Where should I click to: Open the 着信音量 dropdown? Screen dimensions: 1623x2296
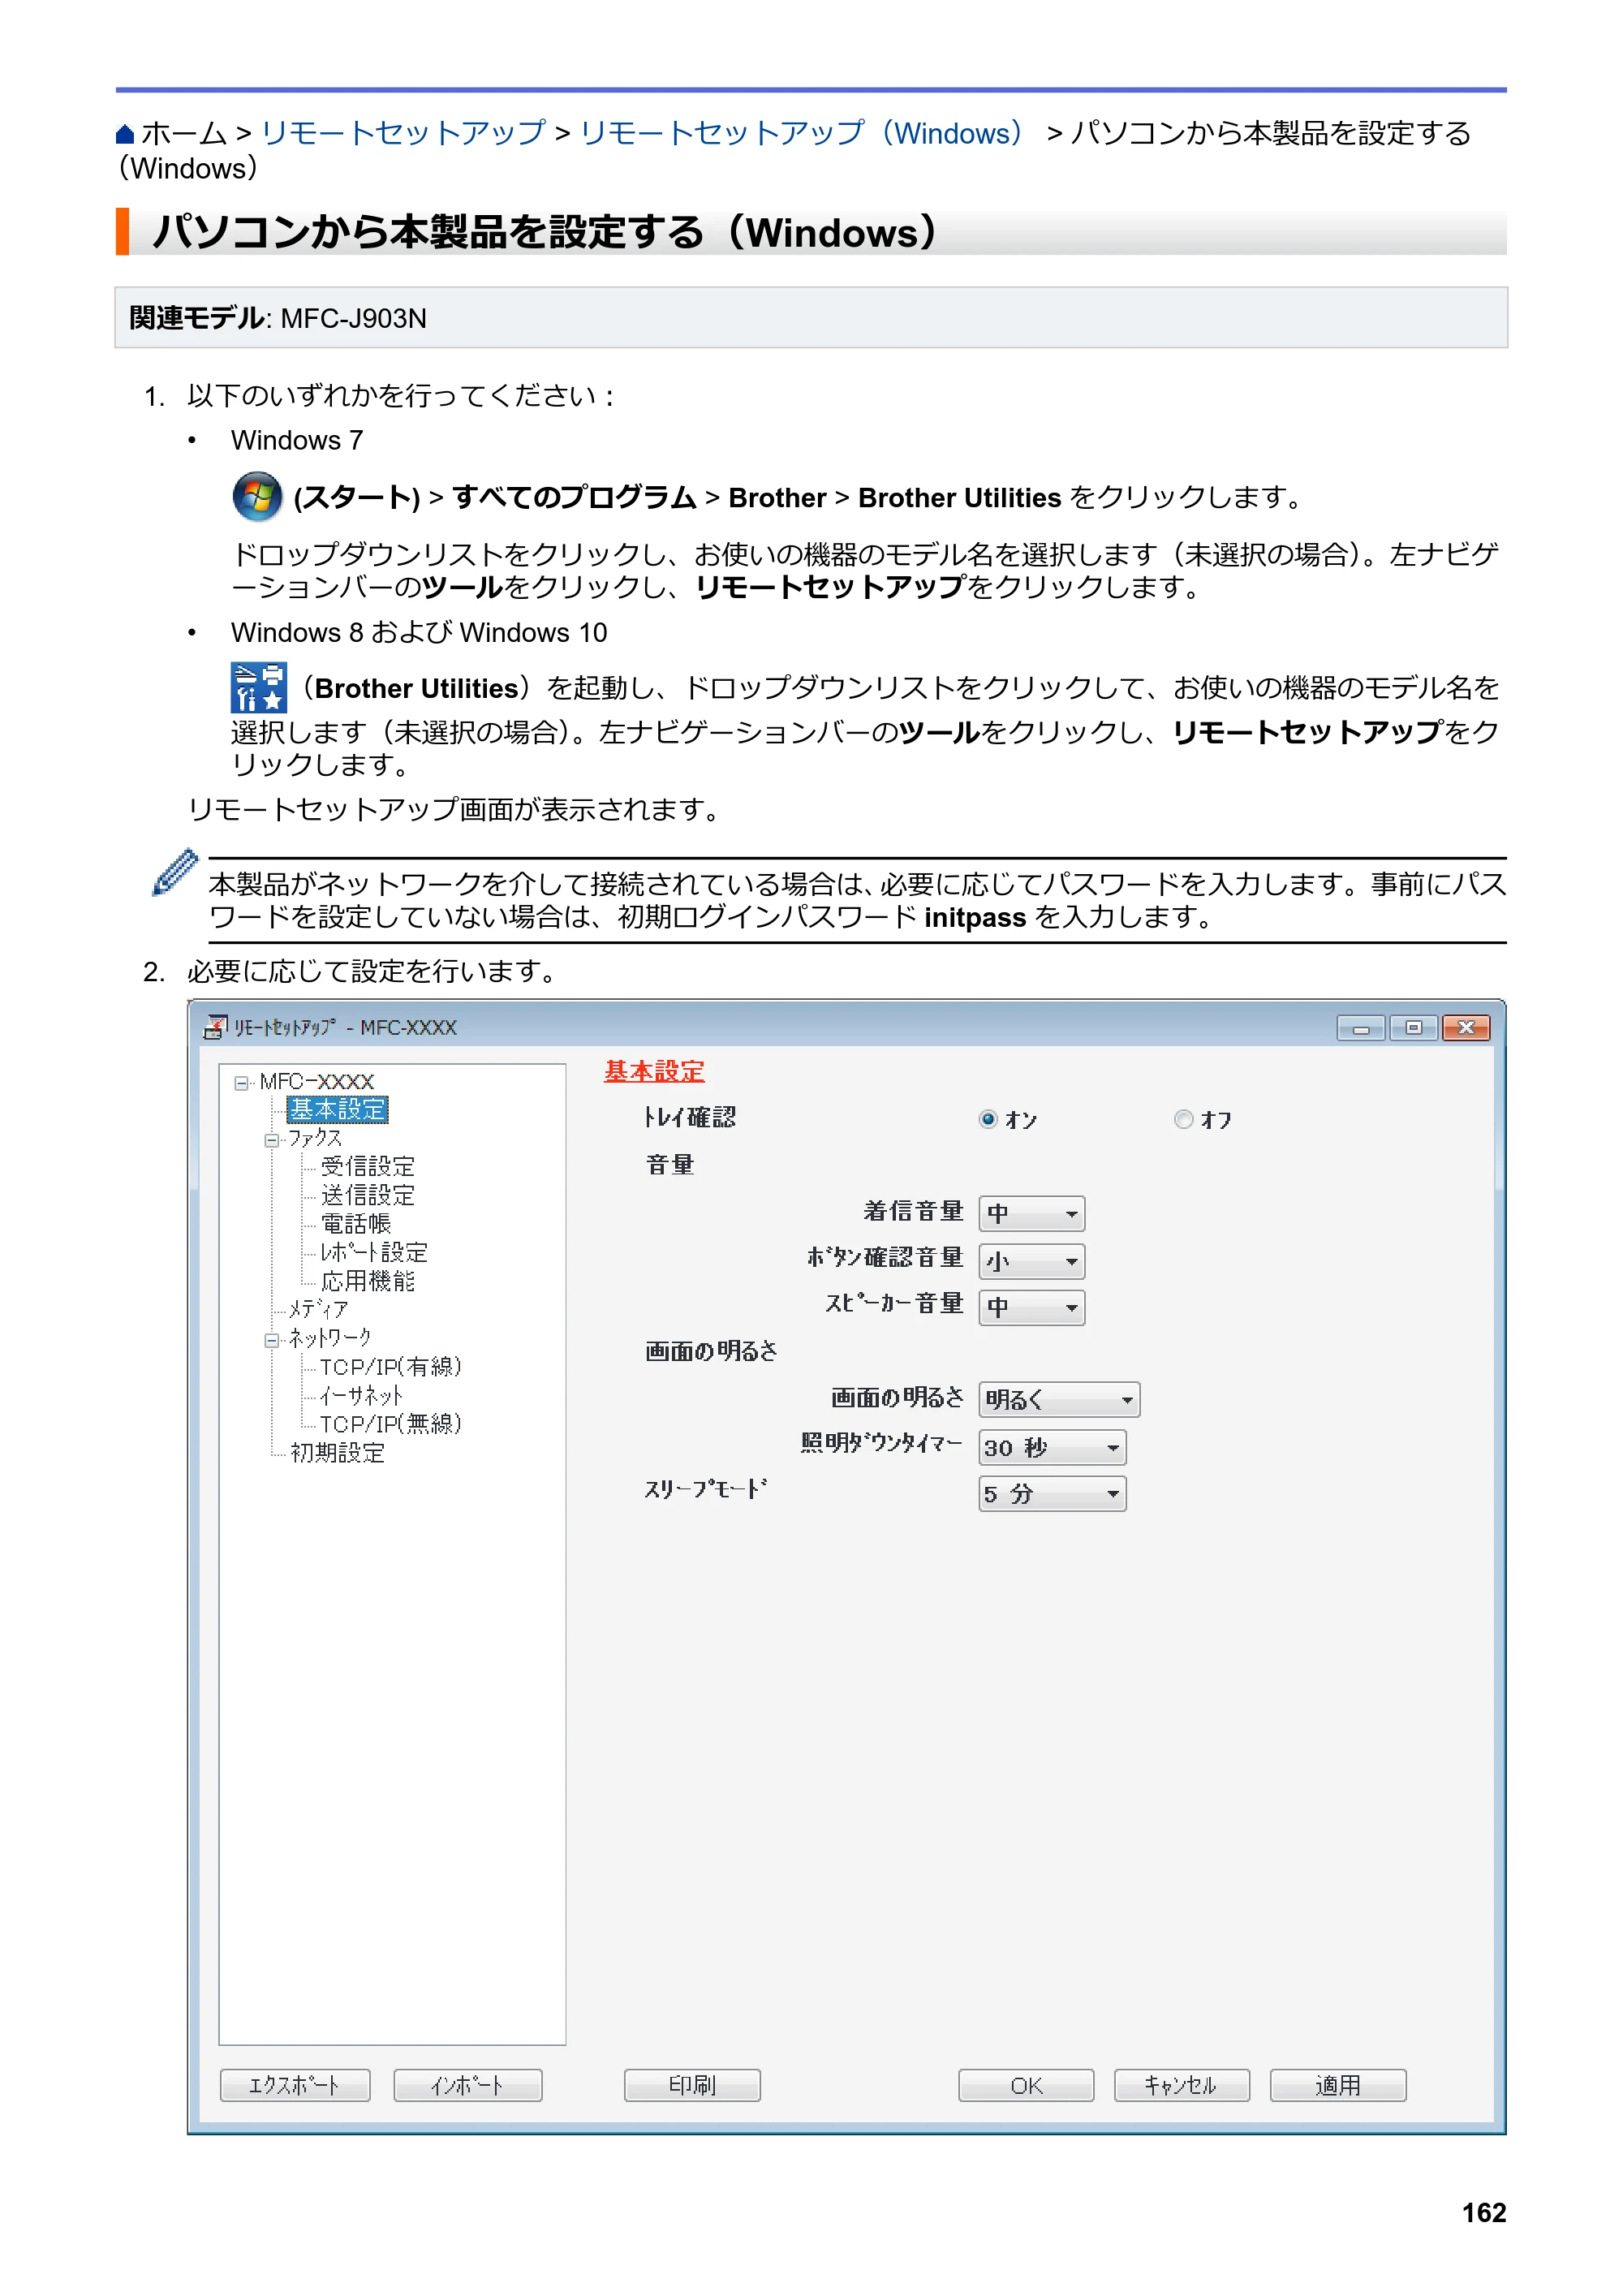click(x=1032, y=1214)
